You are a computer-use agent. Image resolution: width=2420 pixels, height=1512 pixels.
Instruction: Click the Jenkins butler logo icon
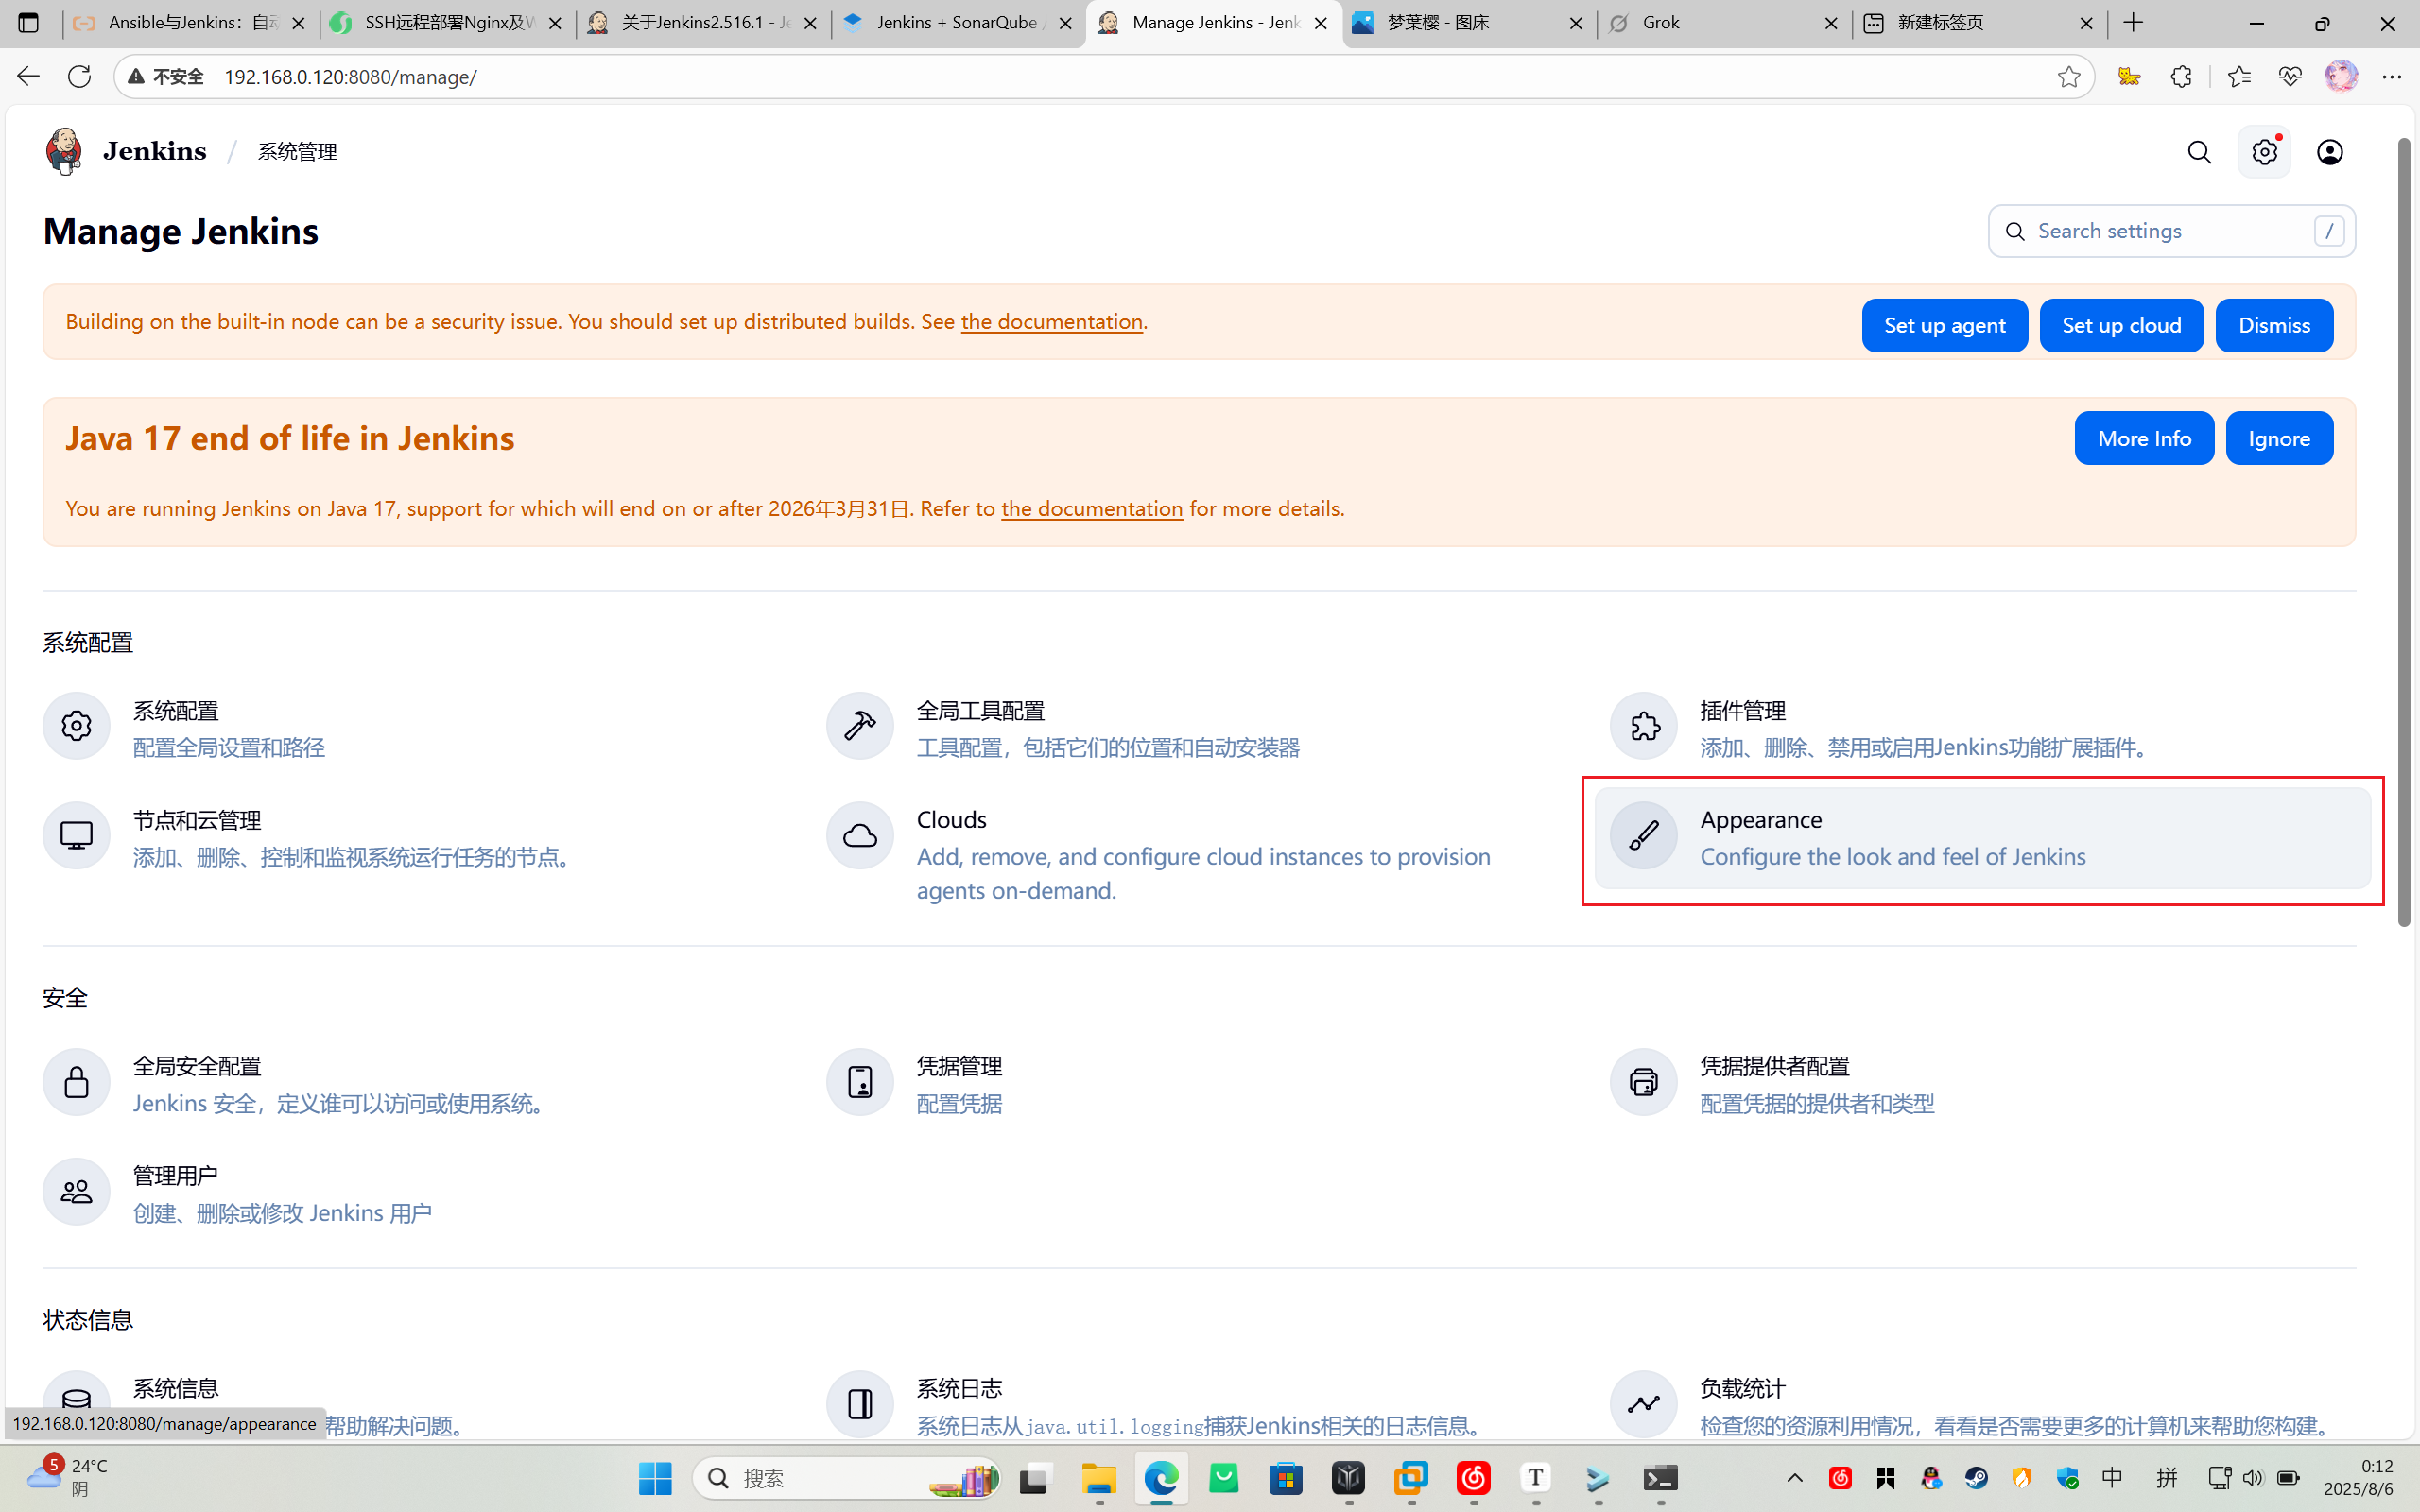(x=64, y=151)
